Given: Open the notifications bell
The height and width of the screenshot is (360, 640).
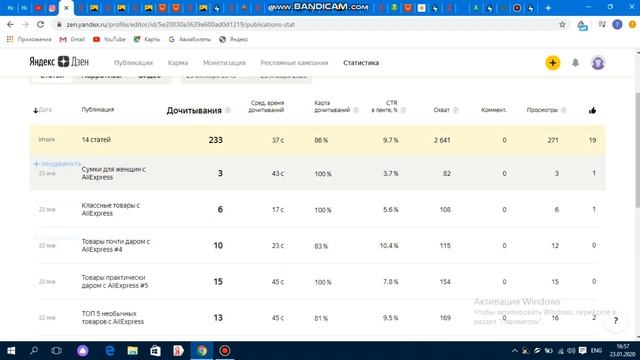Looking at the screenshot, I should 575,62.
